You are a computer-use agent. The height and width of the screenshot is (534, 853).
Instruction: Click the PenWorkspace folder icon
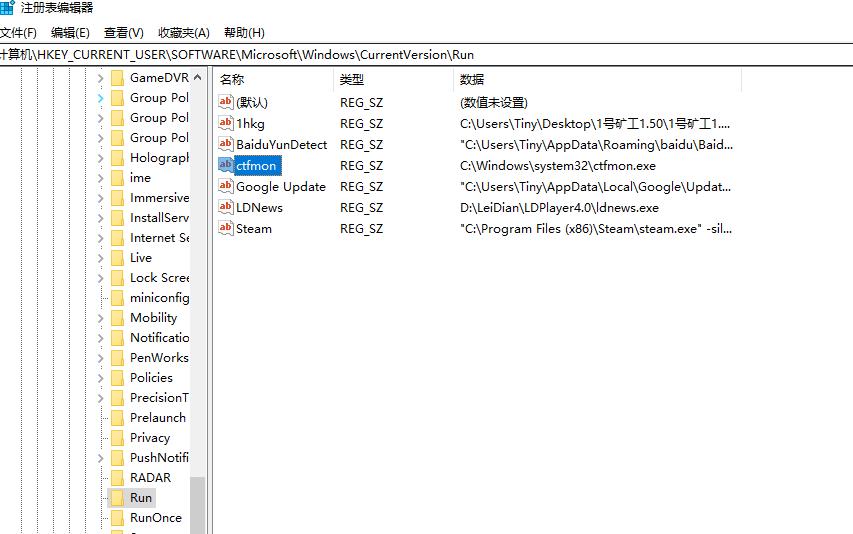click(x=117, y=358)
